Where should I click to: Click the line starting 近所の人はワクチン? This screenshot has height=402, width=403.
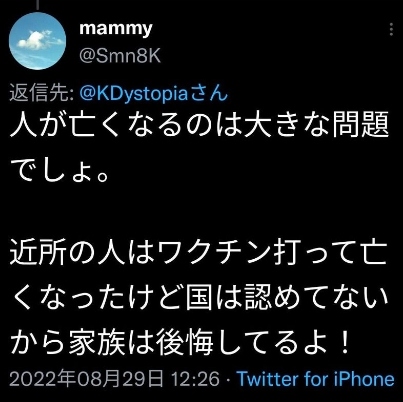(x=199, y=254)
